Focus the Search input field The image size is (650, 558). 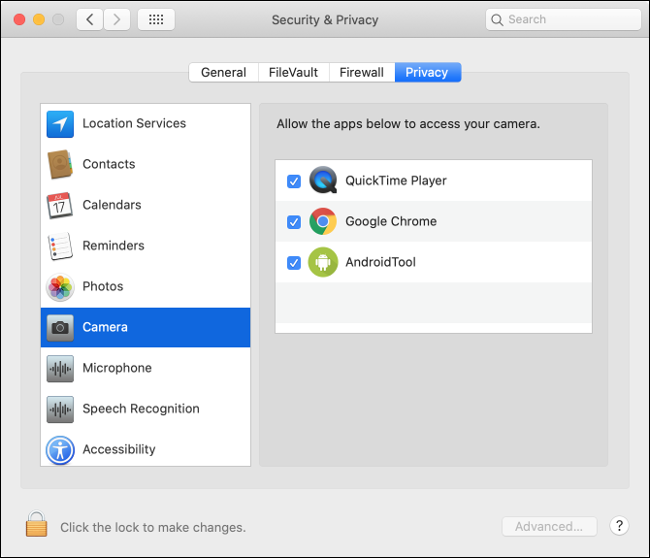[x=563, y=19]
